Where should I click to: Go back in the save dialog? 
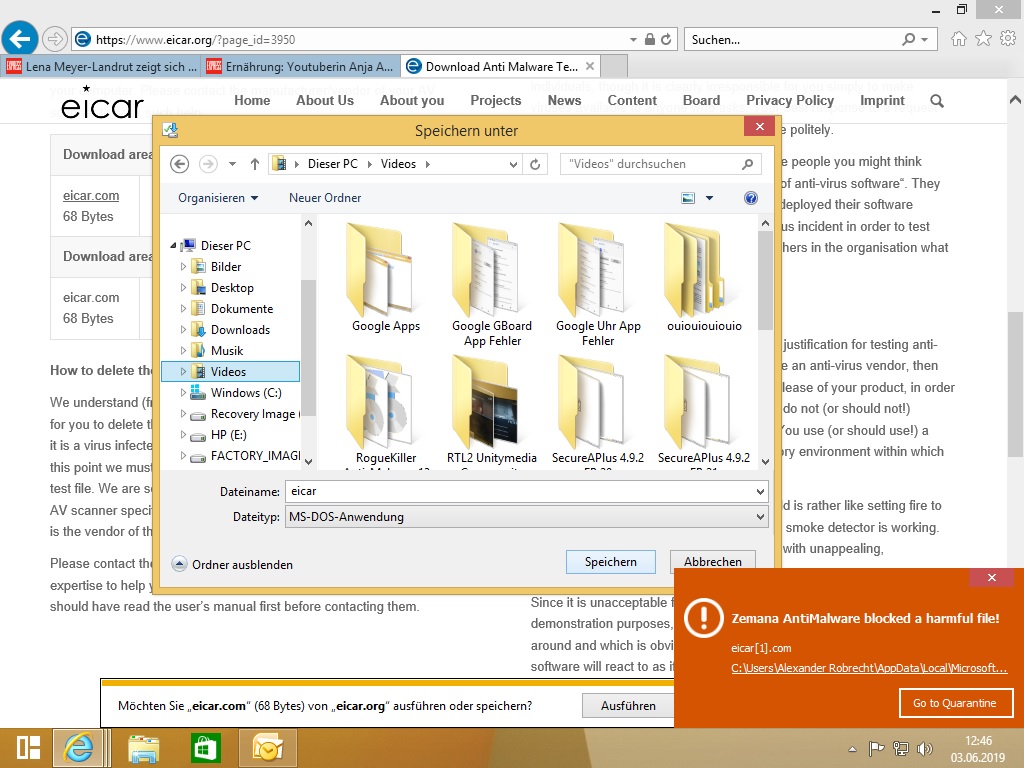click(x=180, y=164)
